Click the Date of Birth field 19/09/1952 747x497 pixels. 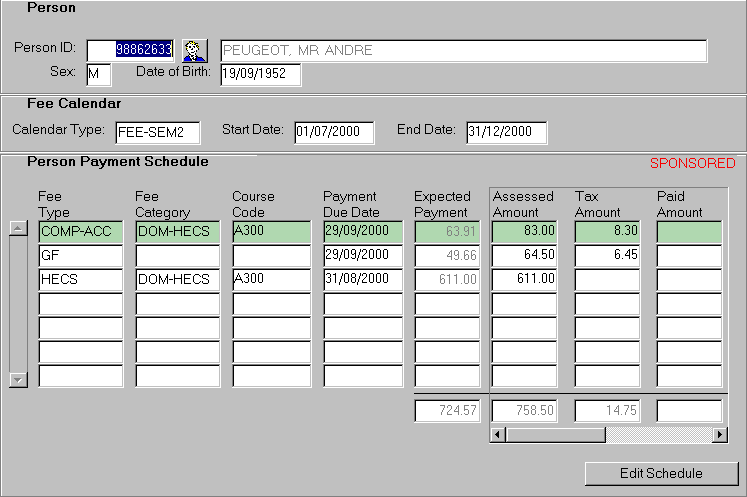[260, 75]
